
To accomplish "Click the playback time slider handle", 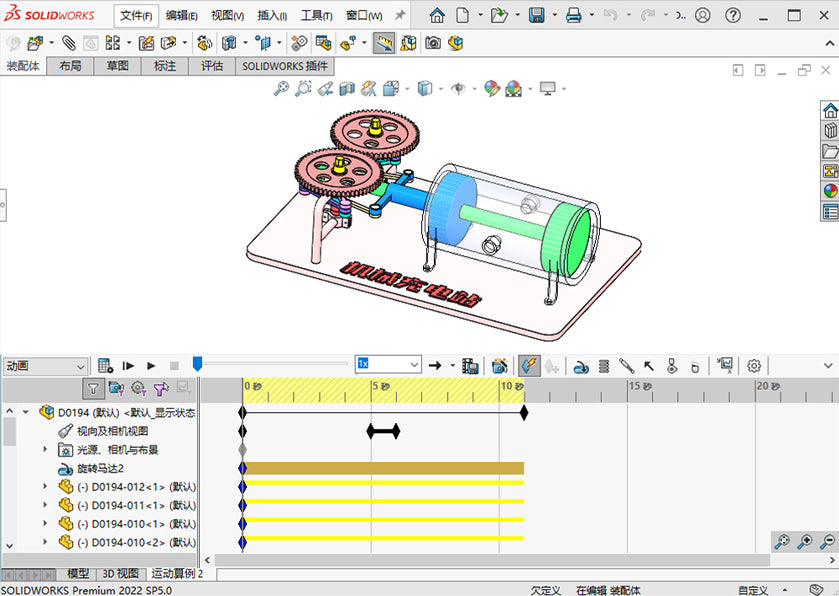I will (x=197, y=364).
